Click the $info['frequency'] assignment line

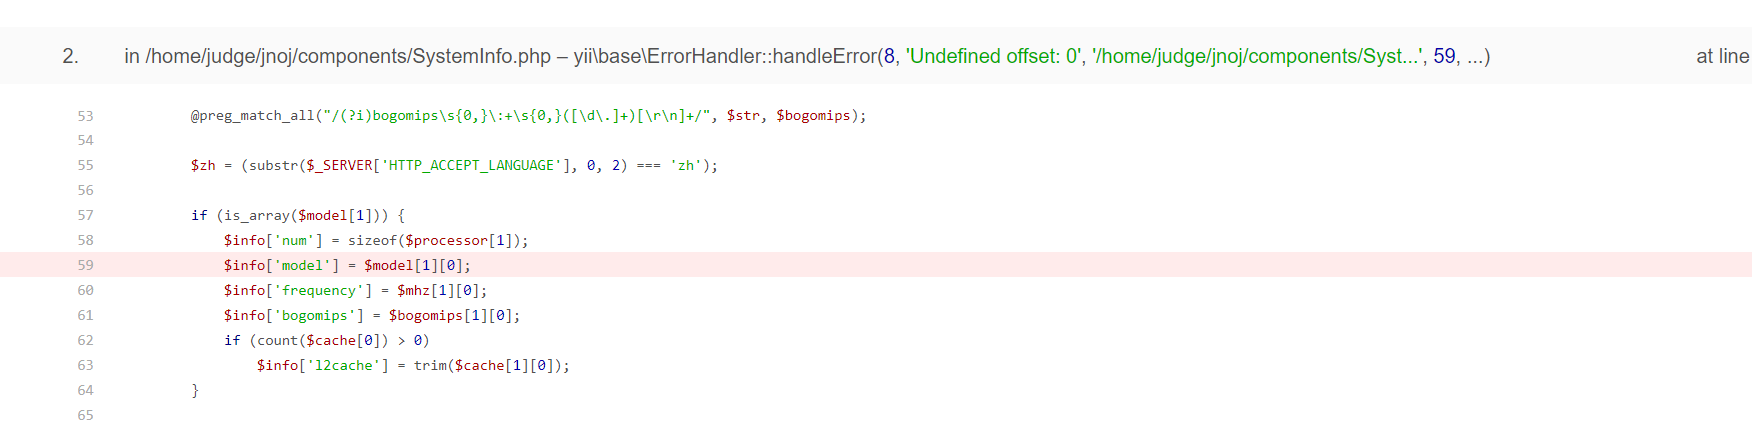click(356, 291)
